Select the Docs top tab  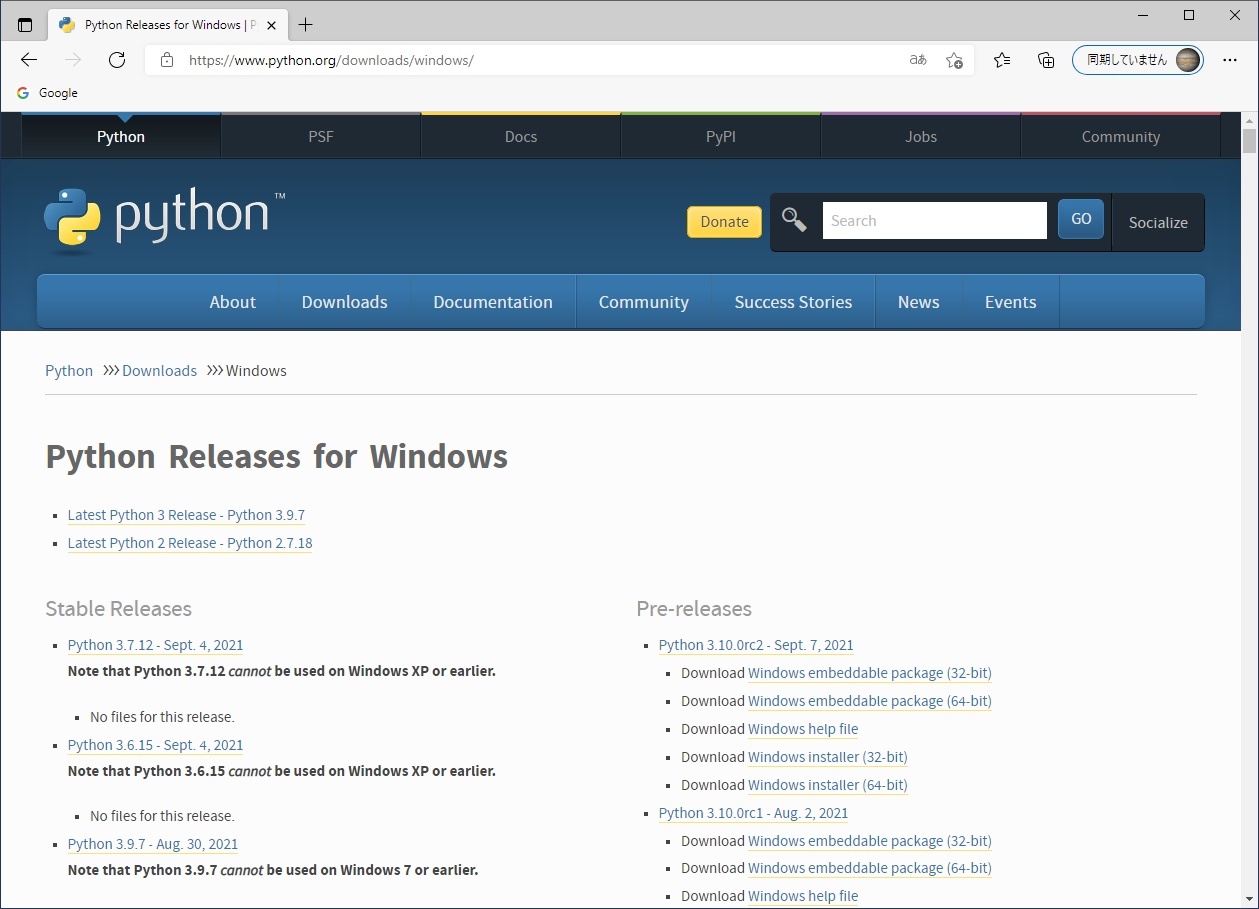[x=521, y=137]
